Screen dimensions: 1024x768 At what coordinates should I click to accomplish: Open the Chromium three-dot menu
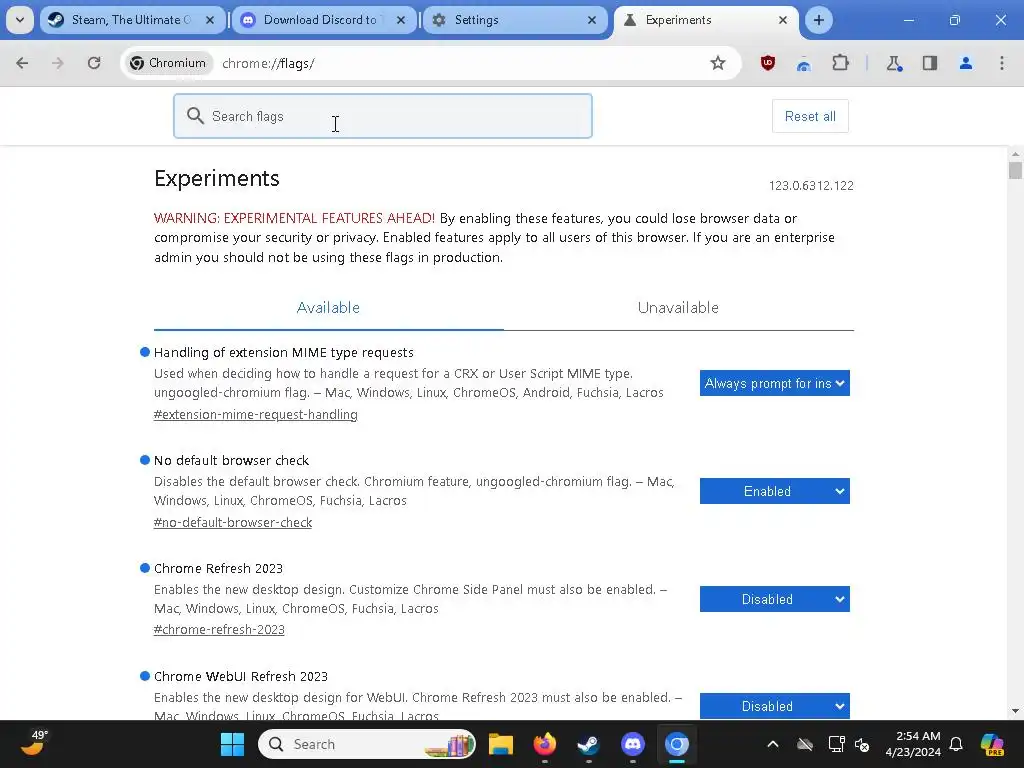(1002, 63)
